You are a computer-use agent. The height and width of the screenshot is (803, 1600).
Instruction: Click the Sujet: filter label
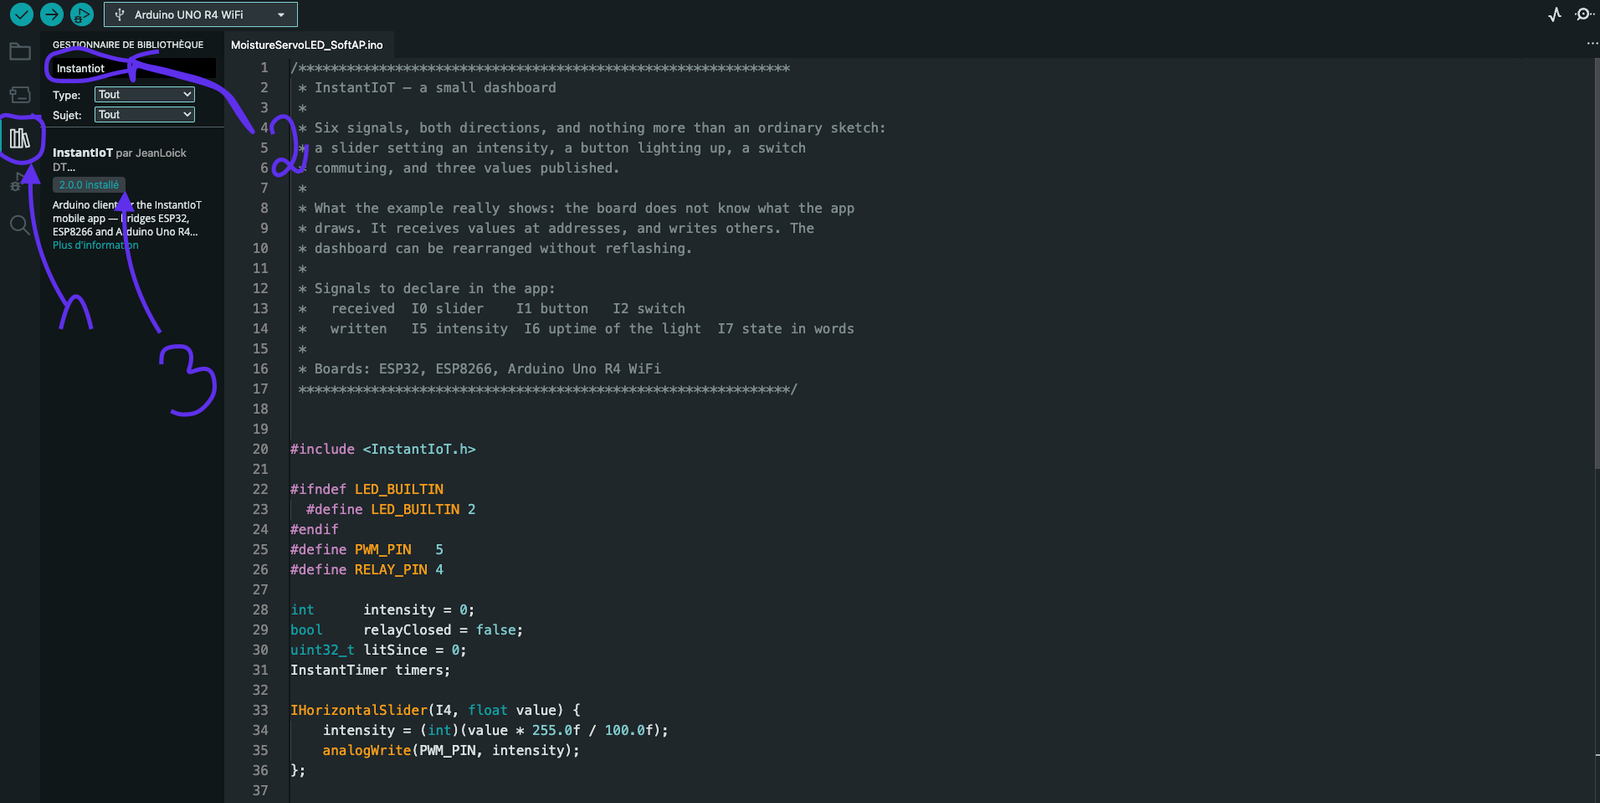67,115
